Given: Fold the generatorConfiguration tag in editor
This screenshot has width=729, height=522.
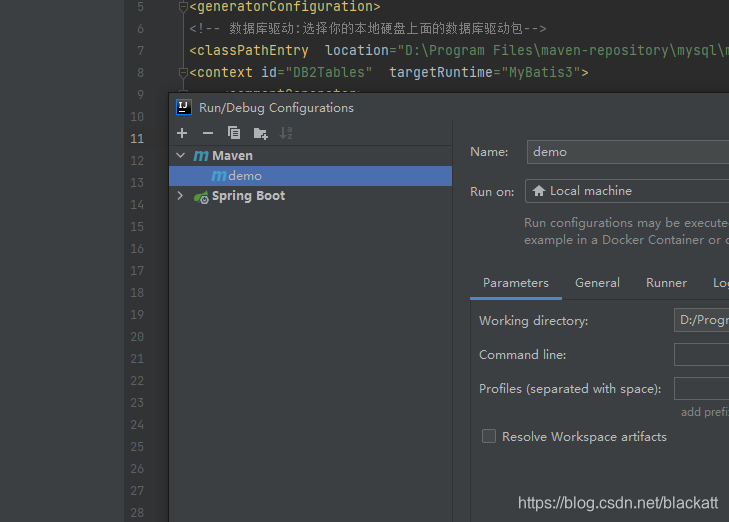Looking at the screenshot, I should click(x=183, y=7).
